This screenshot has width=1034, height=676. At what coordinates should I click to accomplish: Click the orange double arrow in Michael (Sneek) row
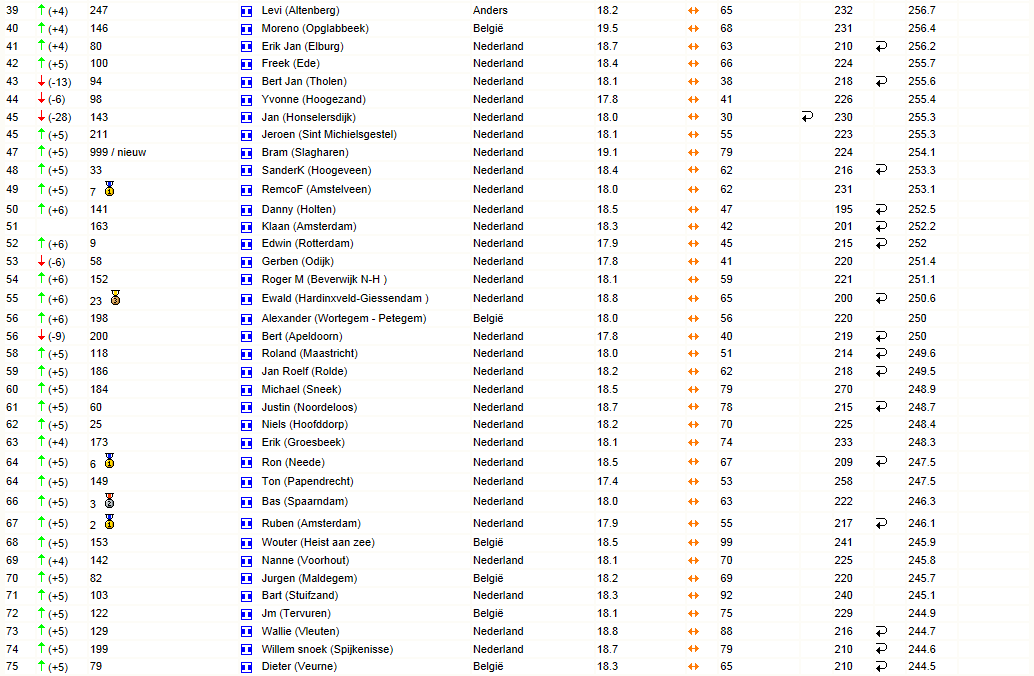[x=693, y=390]
